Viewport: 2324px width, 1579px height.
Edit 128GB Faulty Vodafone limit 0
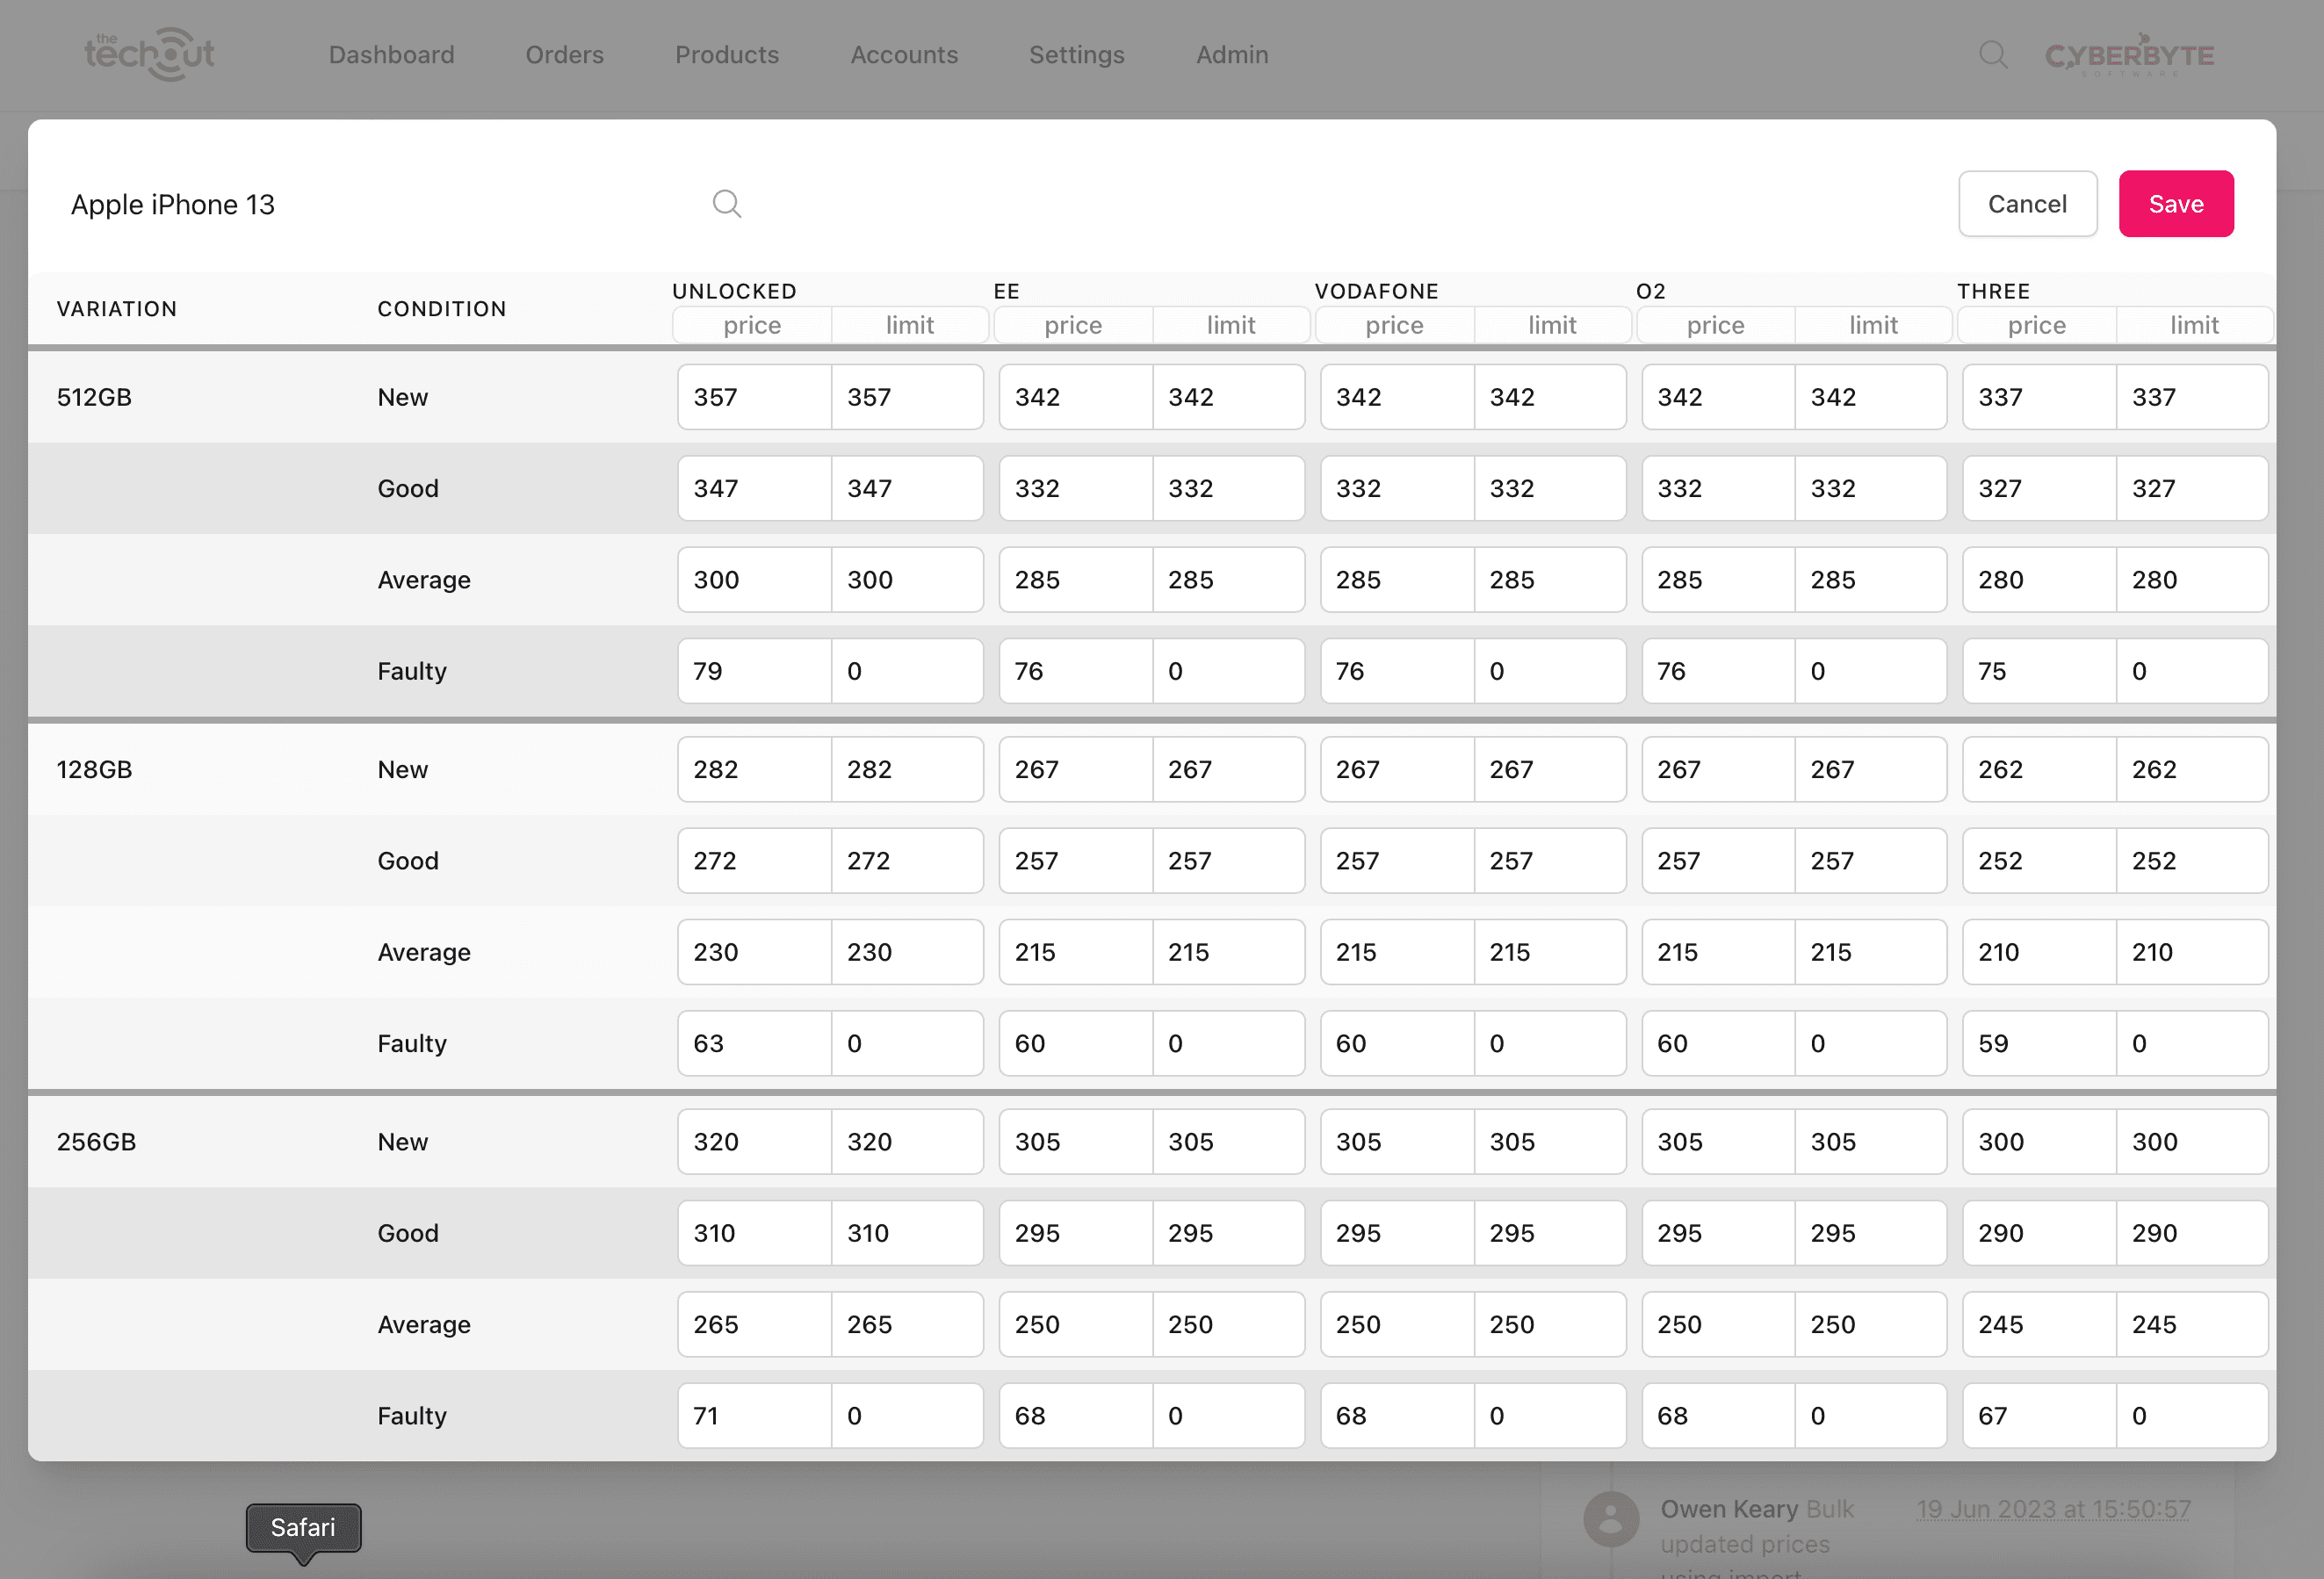[1550, 1043]
